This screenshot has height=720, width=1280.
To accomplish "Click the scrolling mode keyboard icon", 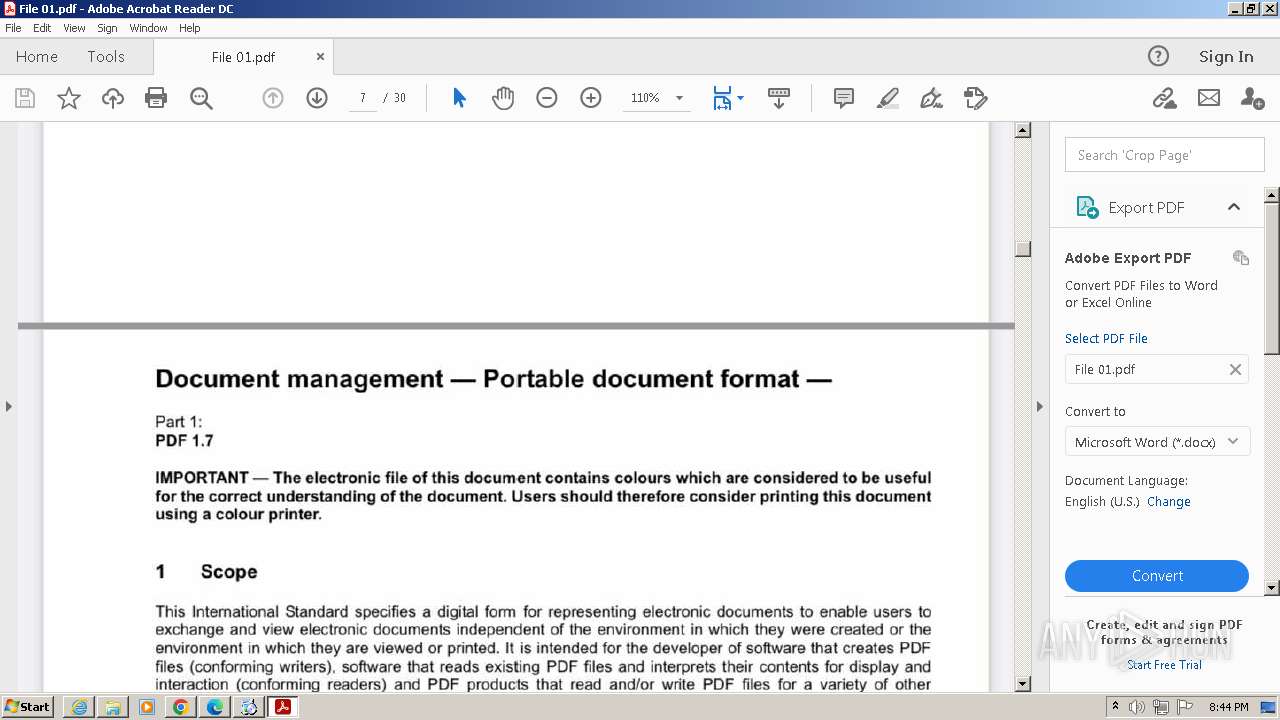I will (x=779, y=98).
